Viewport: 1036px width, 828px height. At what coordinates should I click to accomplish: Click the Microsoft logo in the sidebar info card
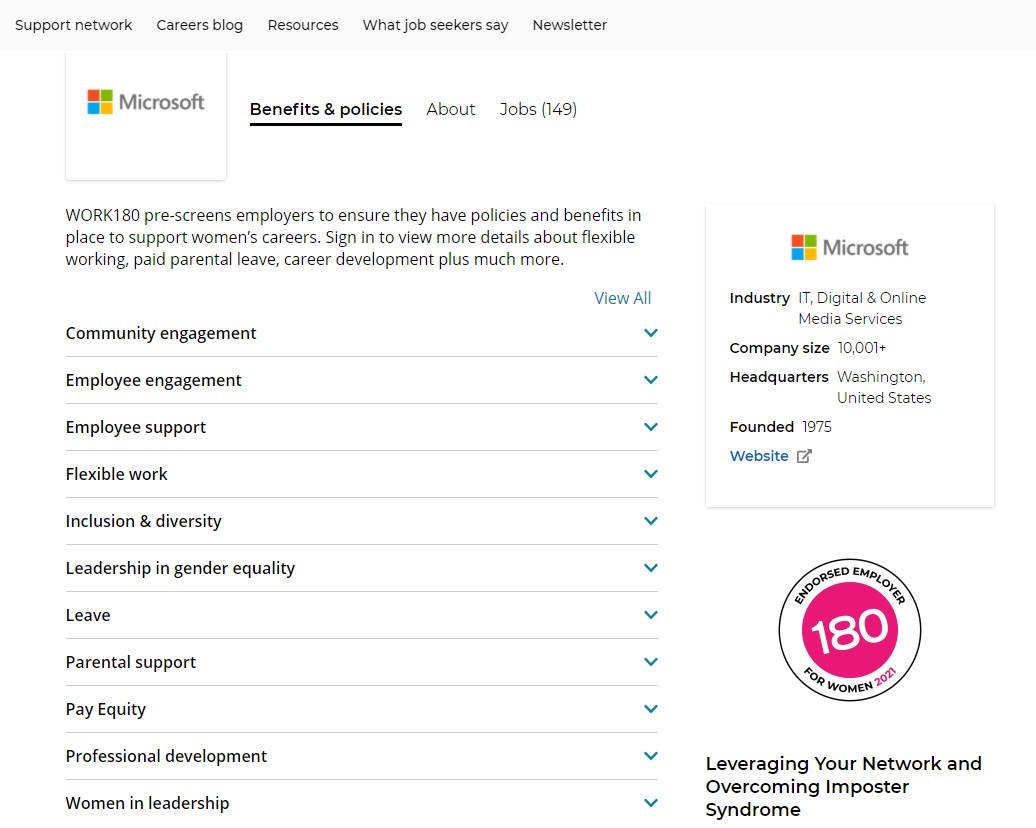pos(850,248)
